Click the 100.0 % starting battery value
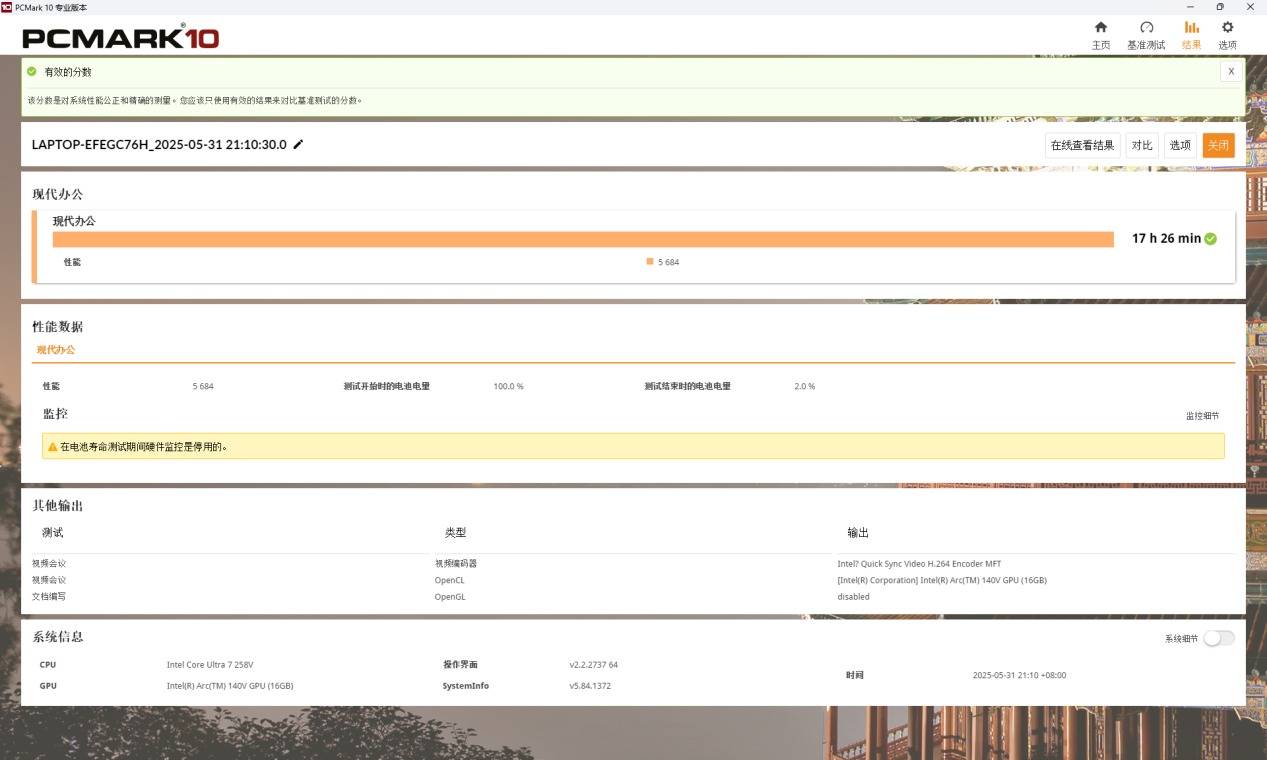This screenshot has width=1267, height=760. pyautogui.click(x=508, y=386)
